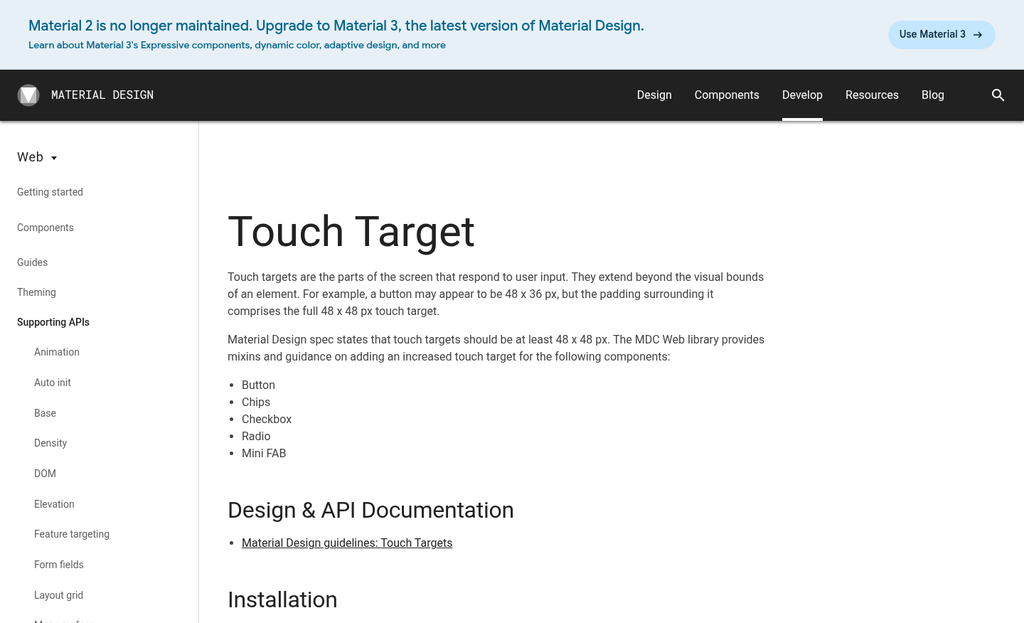Screen dimensions: 1024x623
Task: Open Components in the sidebar
Action: (45, 227)
